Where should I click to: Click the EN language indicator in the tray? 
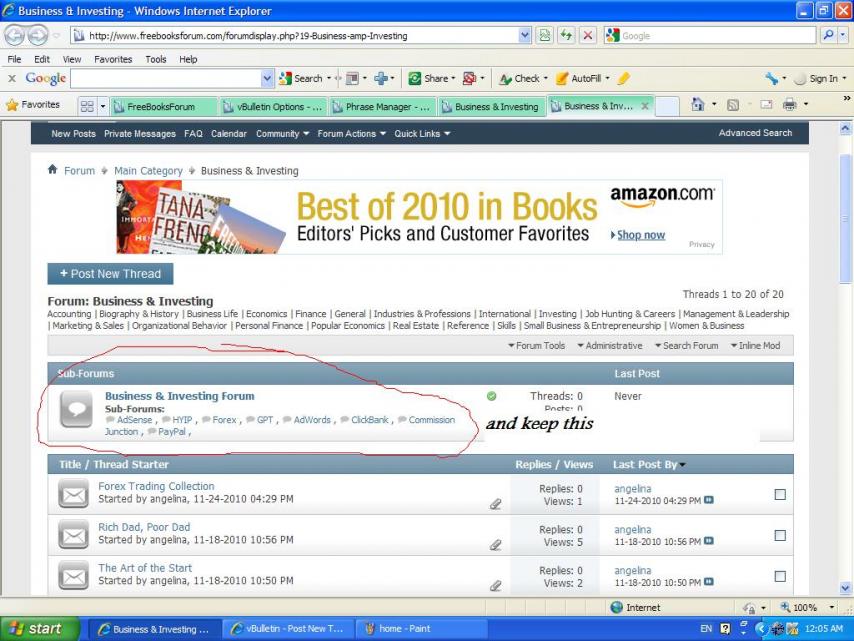(706, 628)
